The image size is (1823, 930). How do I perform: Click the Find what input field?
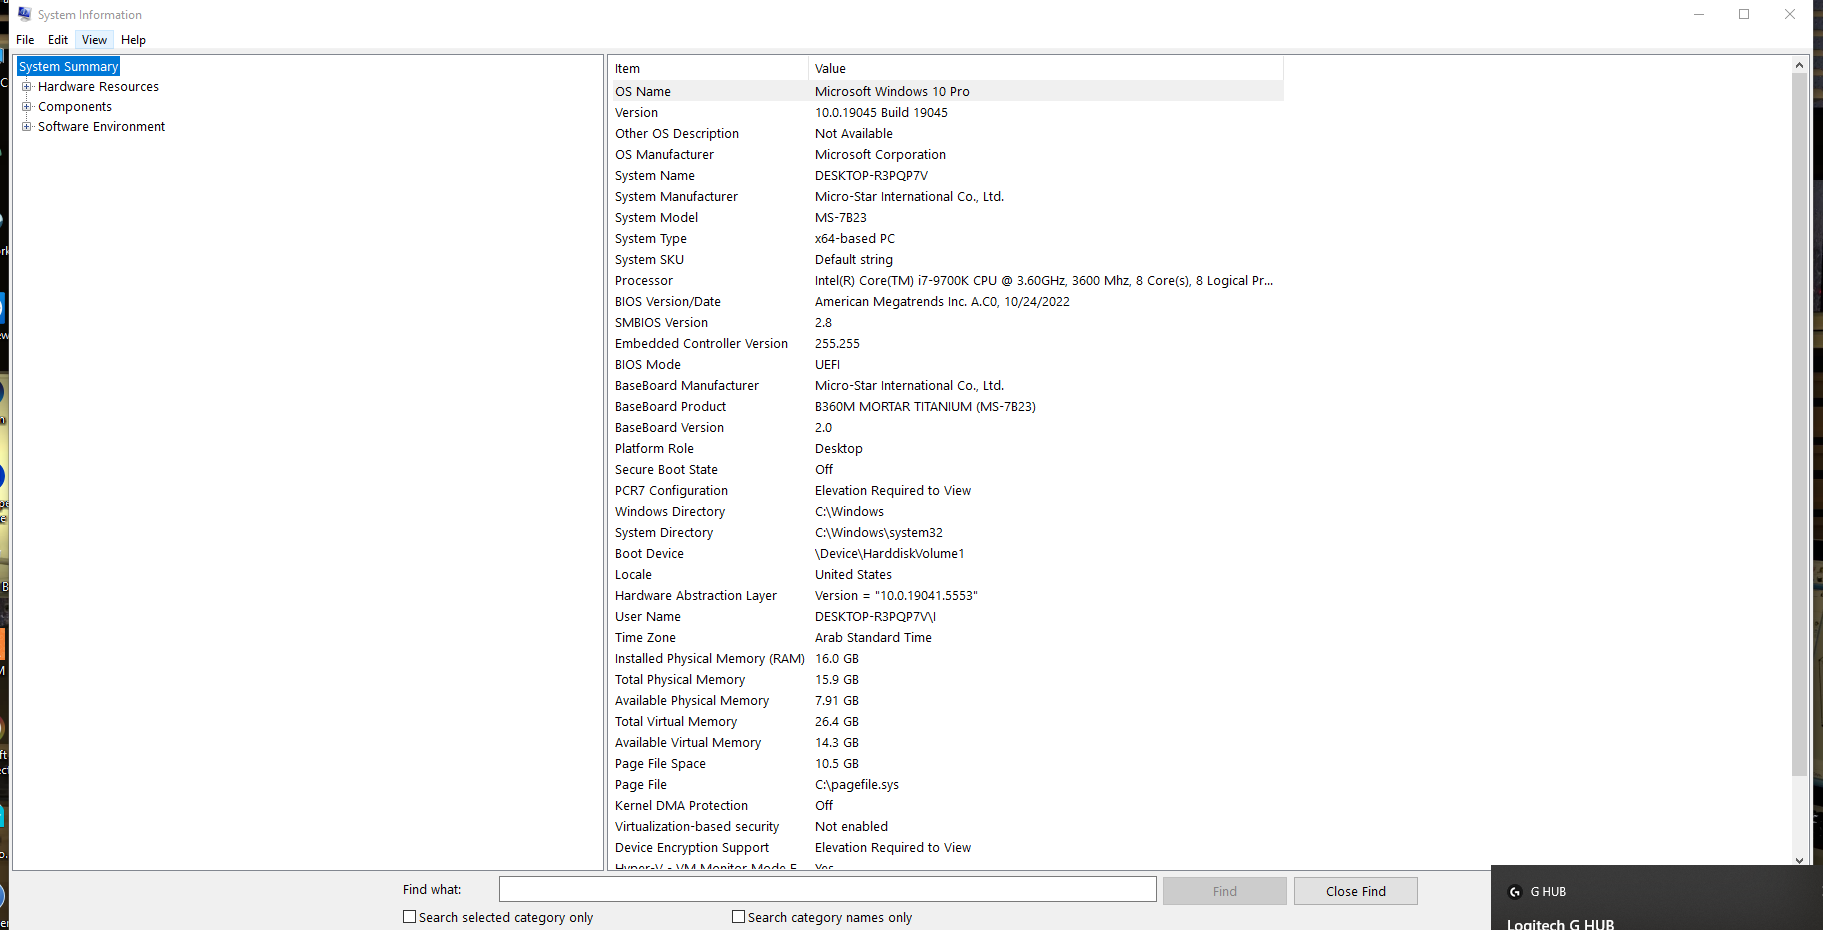(827, 889)
